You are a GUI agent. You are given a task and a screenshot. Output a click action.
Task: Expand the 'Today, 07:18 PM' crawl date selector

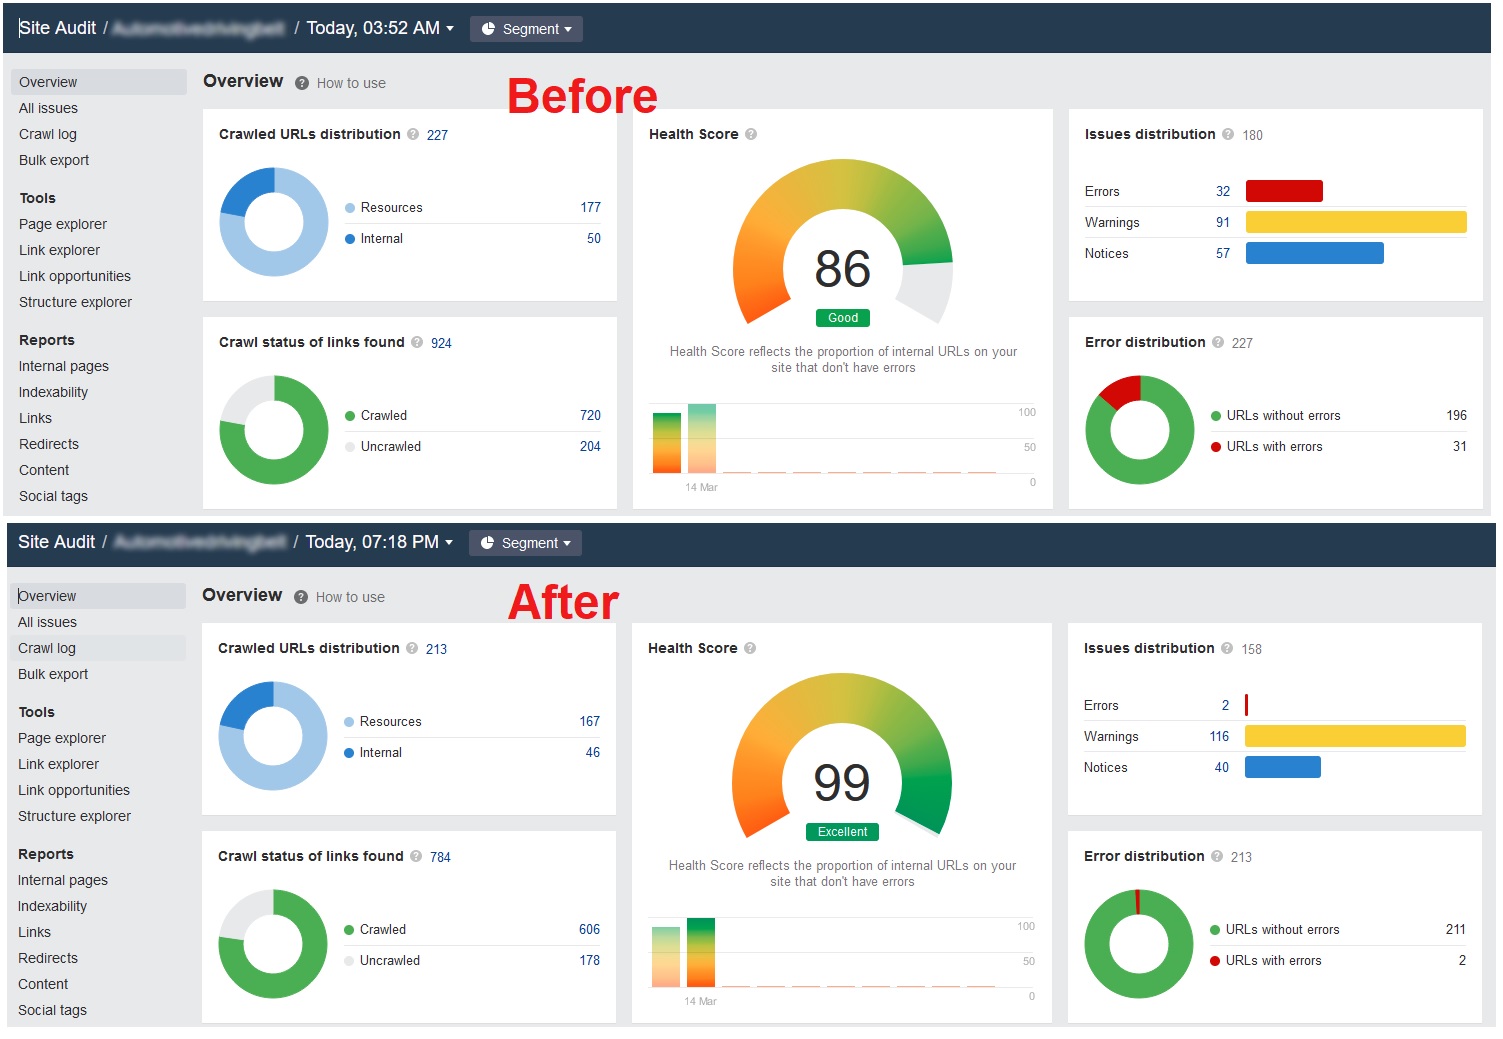coord(379,542)
